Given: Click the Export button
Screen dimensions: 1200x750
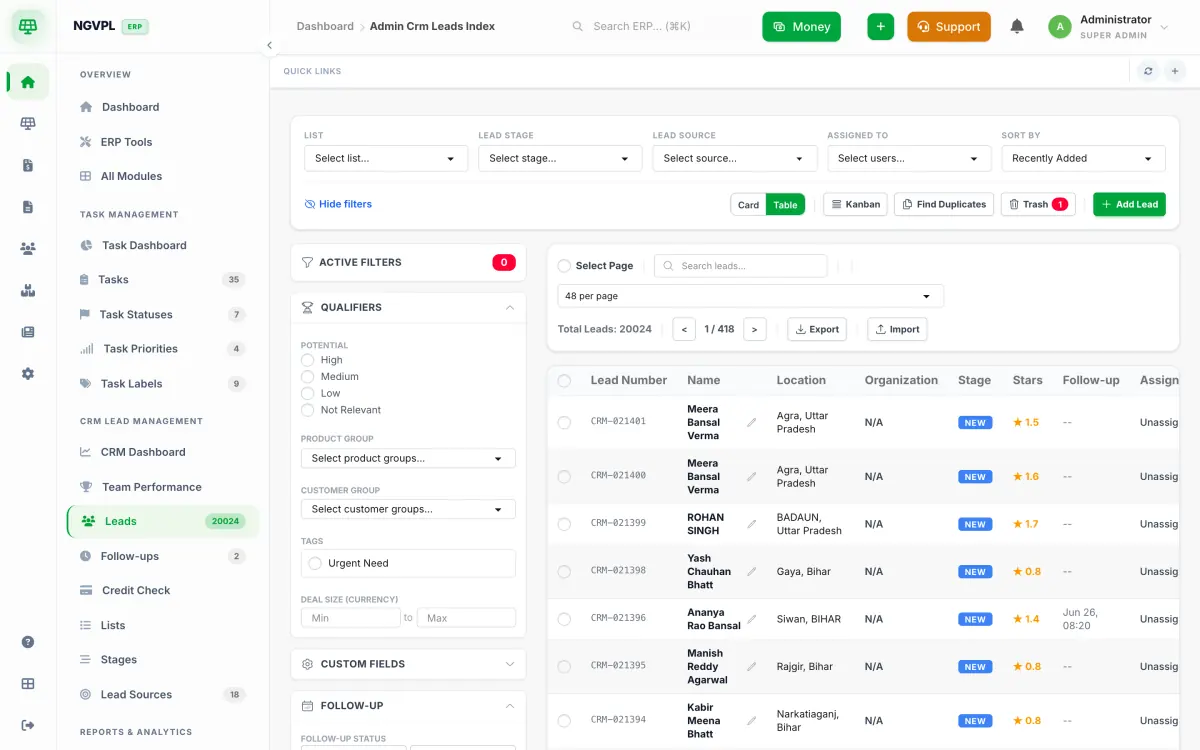Looking at the screenshot, I should [x=817, y=329].
